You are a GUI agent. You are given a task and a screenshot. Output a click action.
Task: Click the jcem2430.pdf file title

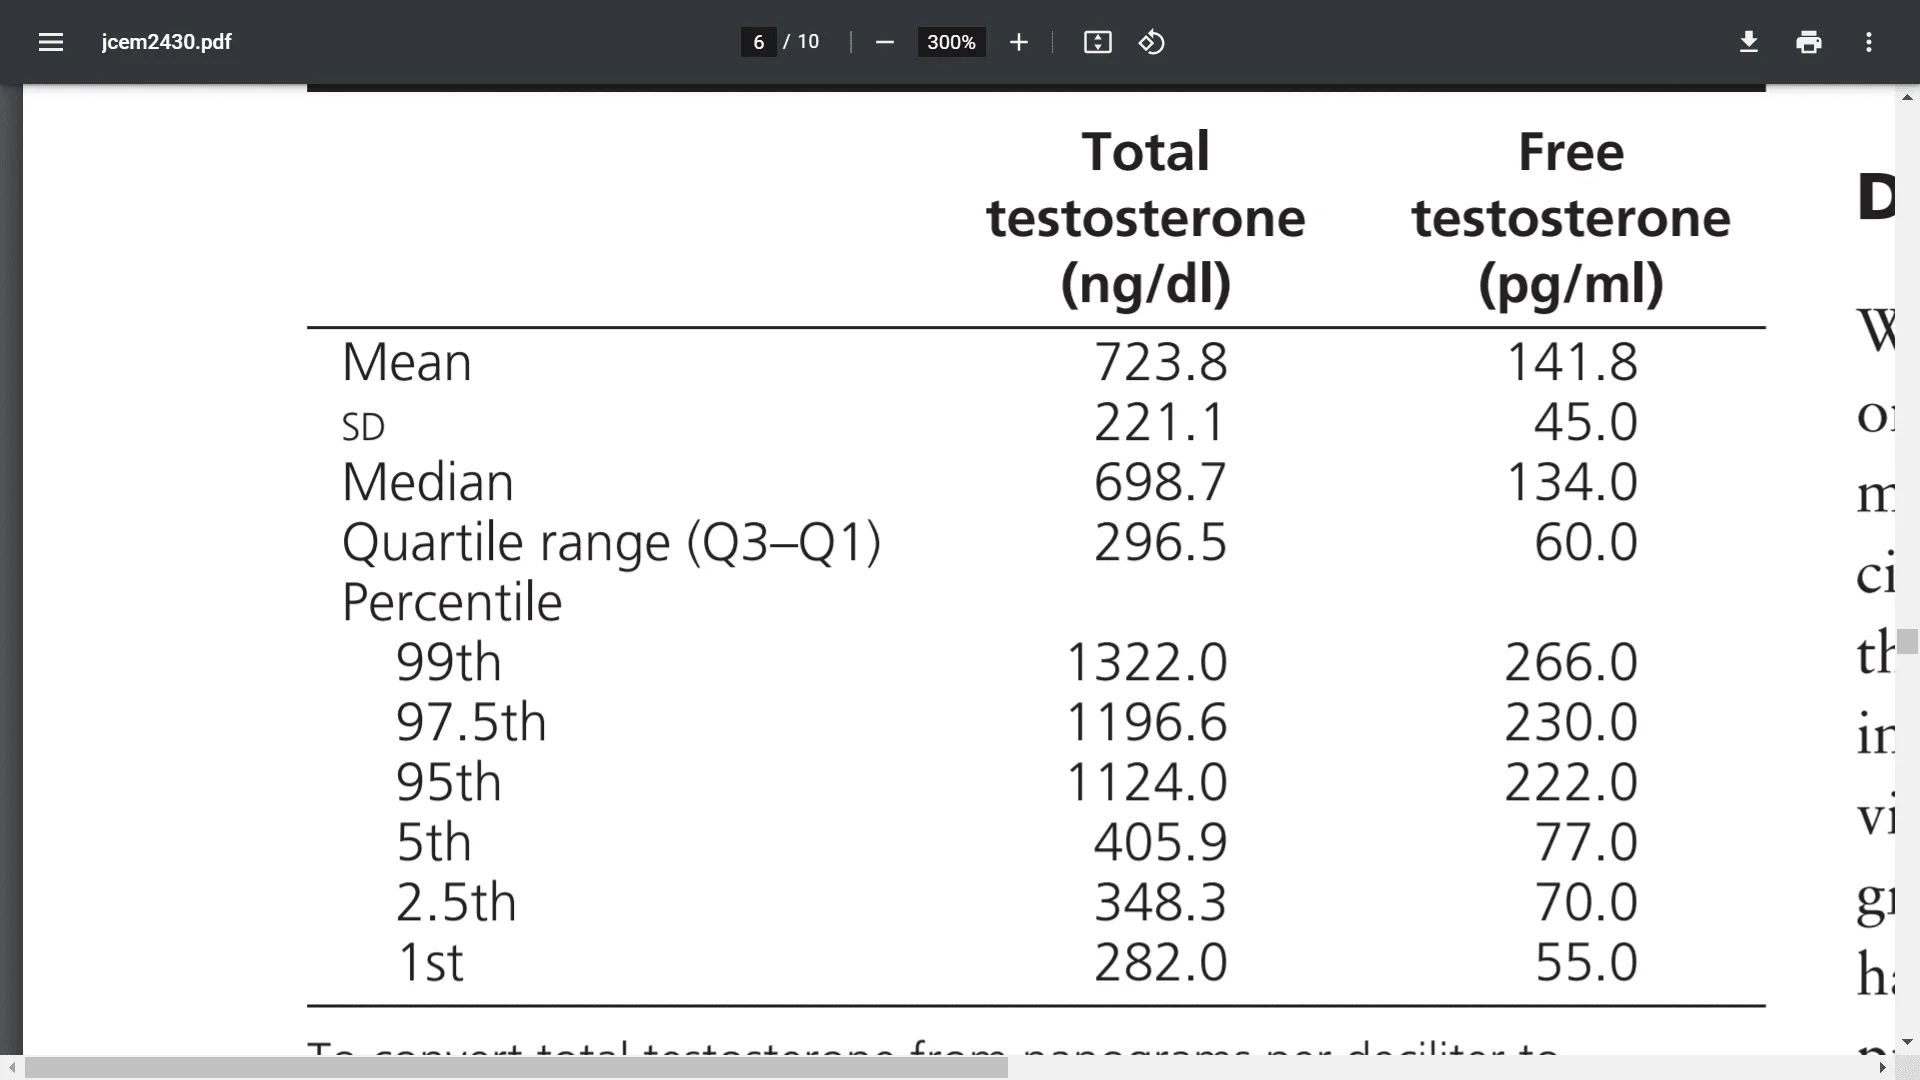click(166, 42)
